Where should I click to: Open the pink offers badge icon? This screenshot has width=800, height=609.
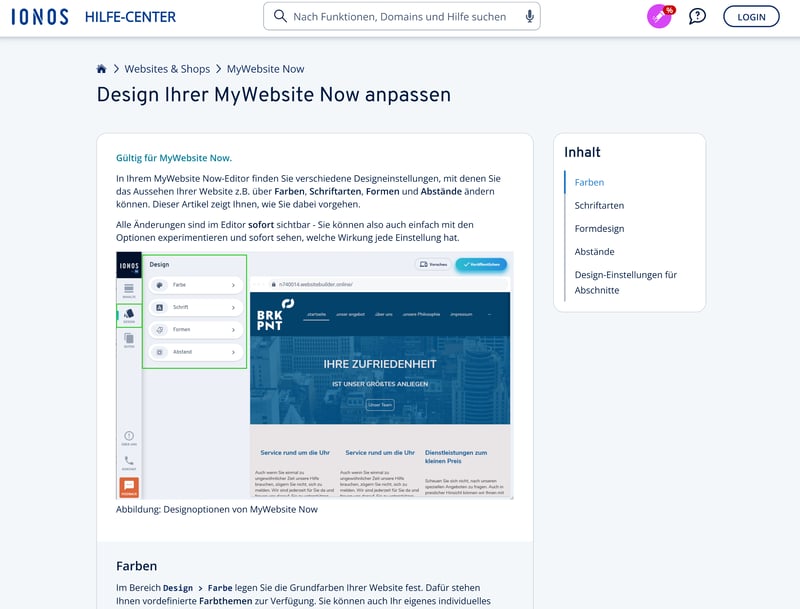click(x=660, y=16)
